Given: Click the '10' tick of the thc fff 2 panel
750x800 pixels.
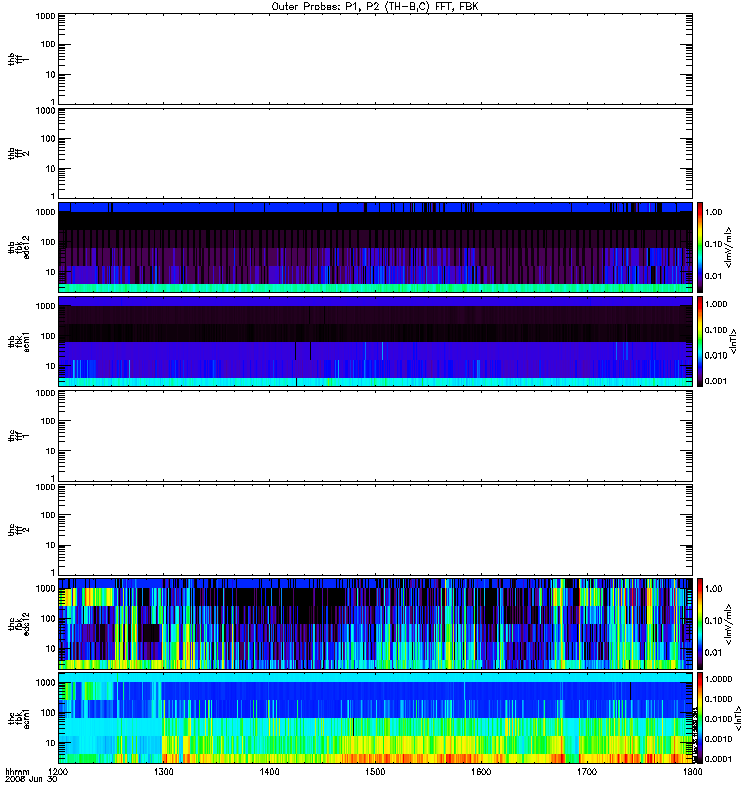Looking at the screenshot, I should (51, 545).
